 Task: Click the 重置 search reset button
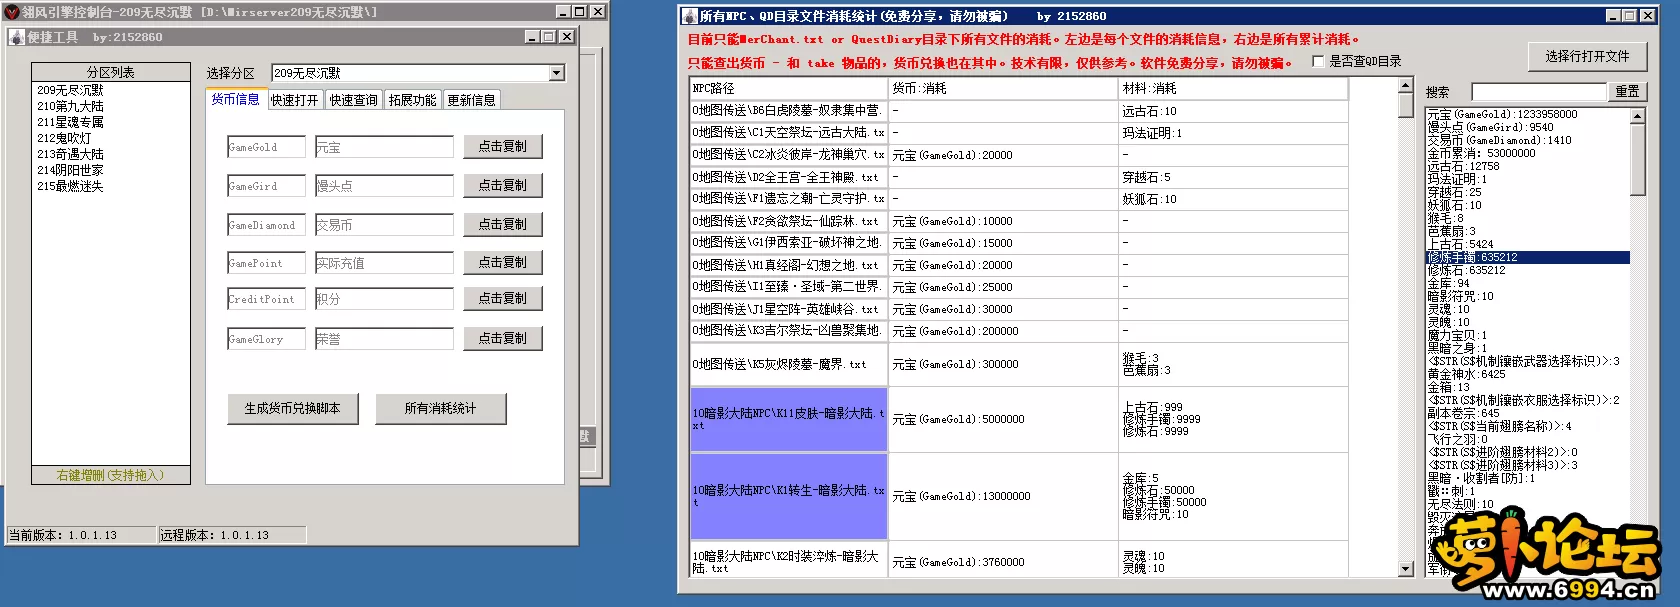click(x=1627, y=91)
